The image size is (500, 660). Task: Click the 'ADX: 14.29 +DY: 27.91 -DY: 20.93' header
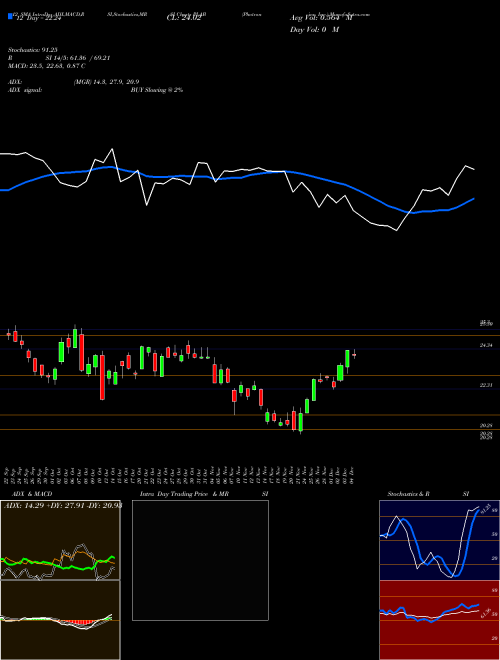click(x=63, y=505)
